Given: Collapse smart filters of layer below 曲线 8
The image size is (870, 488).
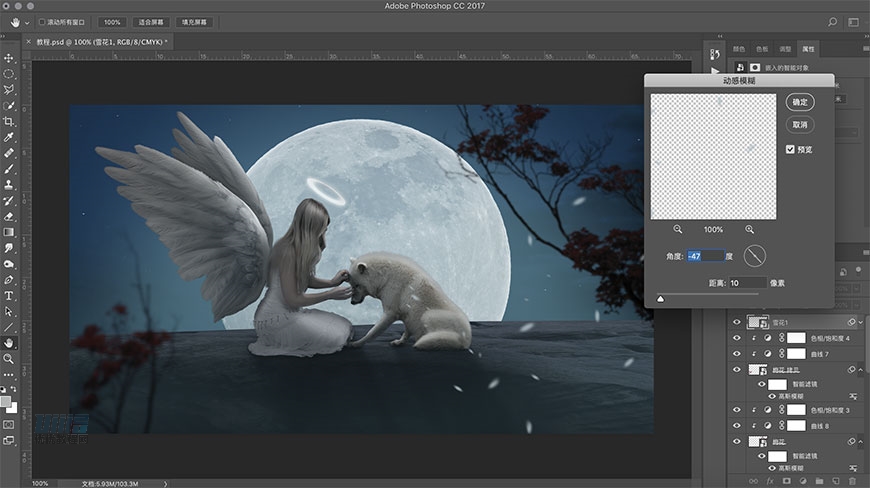Looking at the screenshot, I should coord(861,442).
